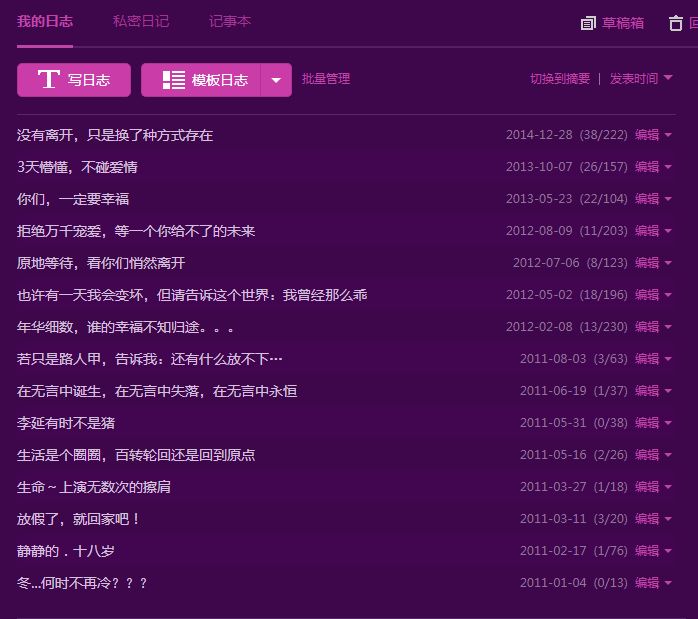Open log 3天懵懂，不碰爱情
Screen dimensions: 698x619
tap(77, 167)
